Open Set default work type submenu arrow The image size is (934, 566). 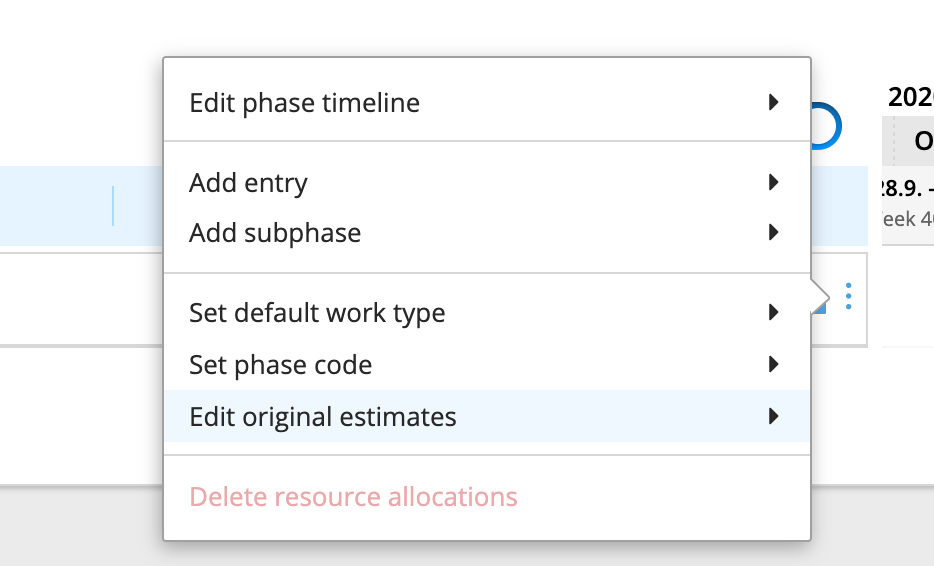click(x=773, y=313)
